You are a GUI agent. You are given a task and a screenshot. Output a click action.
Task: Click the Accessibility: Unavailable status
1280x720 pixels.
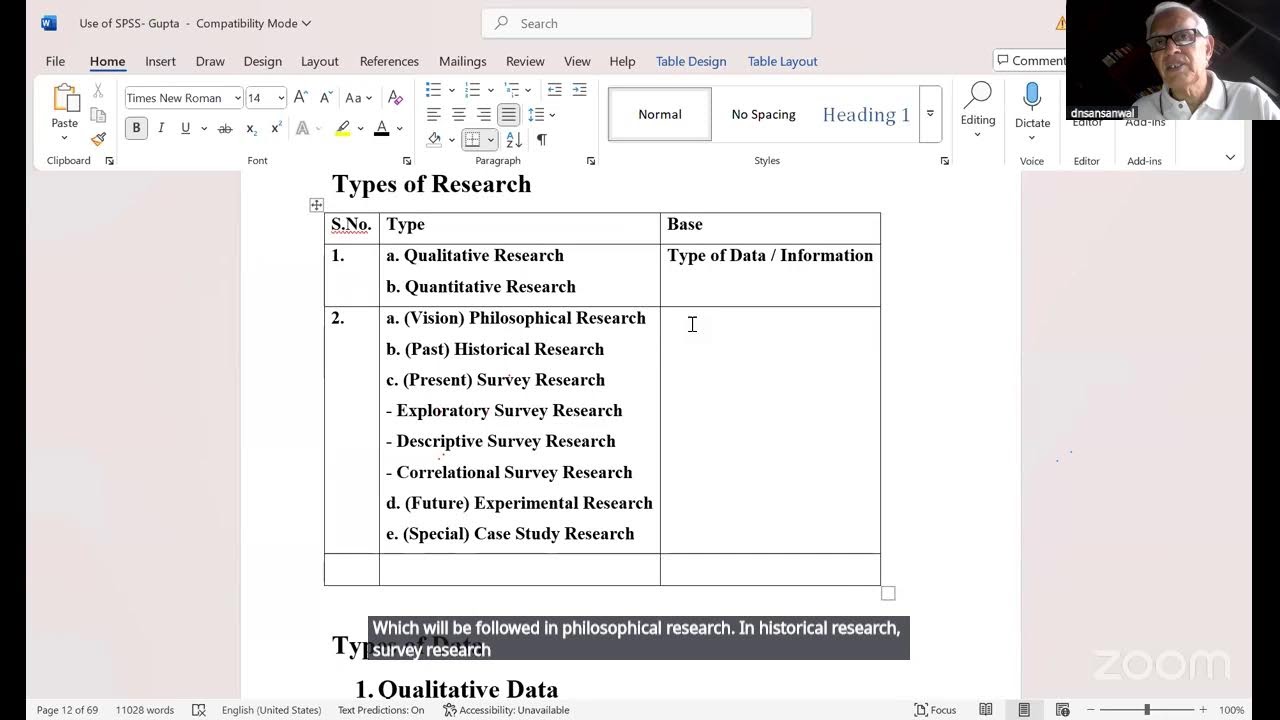click(x=506, y=710)
